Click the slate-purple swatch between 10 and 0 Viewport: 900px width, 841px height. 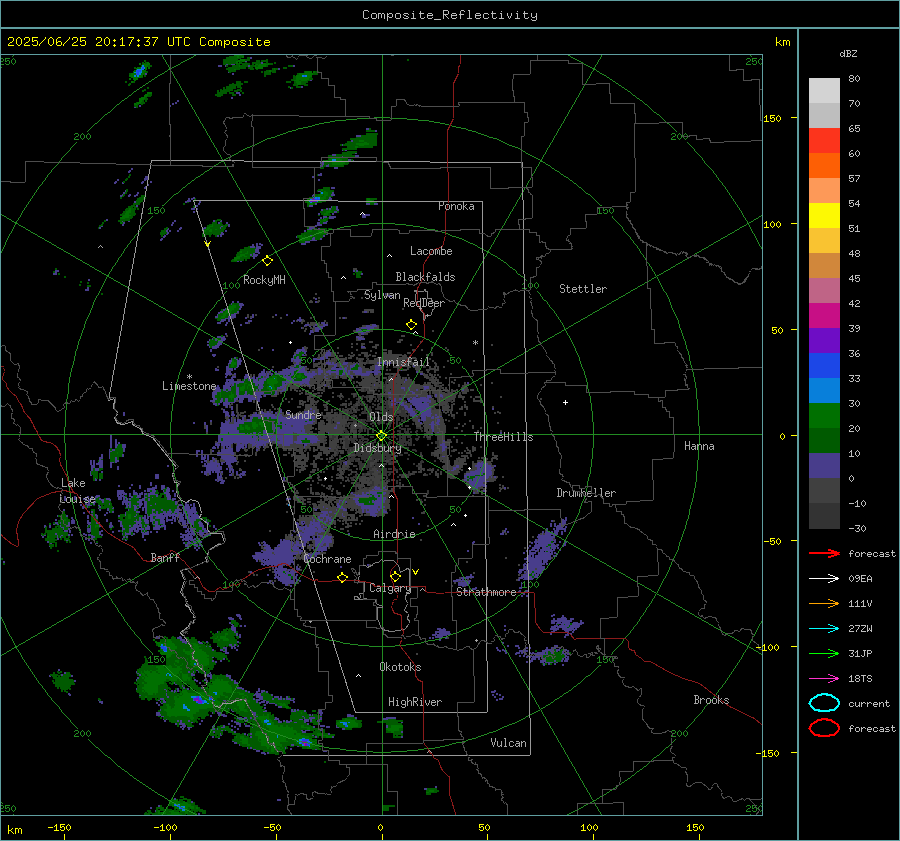824,466
